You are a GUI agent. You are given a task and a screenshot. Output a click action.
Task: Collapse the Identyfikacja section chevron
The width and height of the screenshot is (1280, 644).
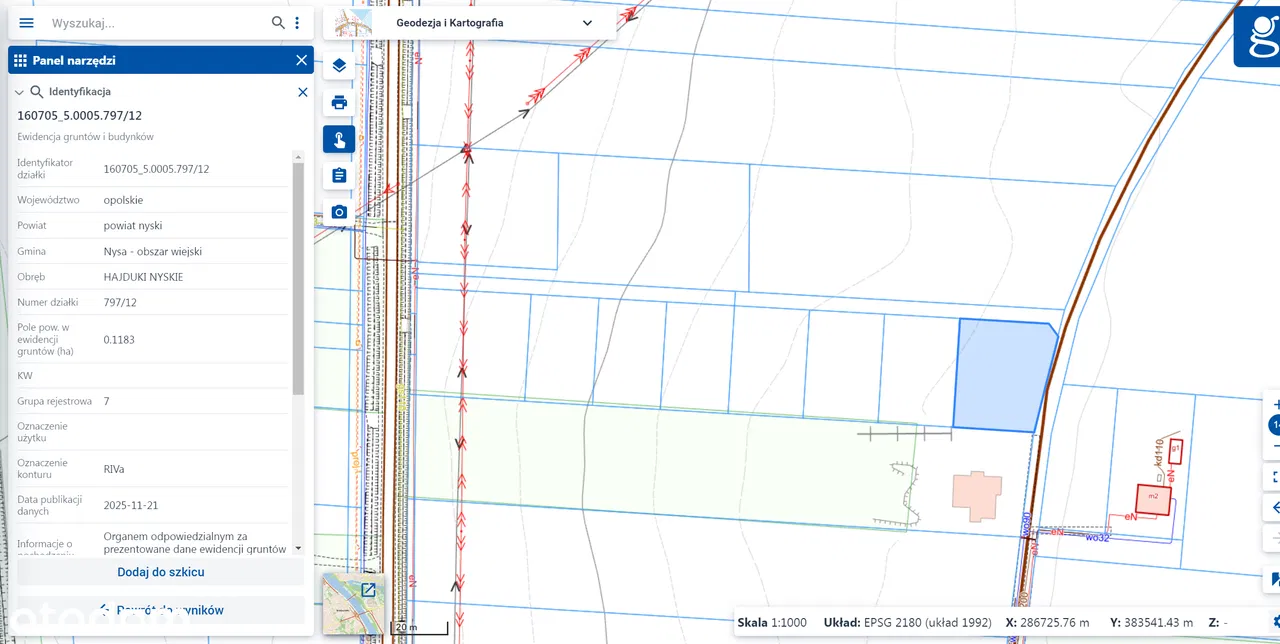pyautogui.click(x=19, y=92)
